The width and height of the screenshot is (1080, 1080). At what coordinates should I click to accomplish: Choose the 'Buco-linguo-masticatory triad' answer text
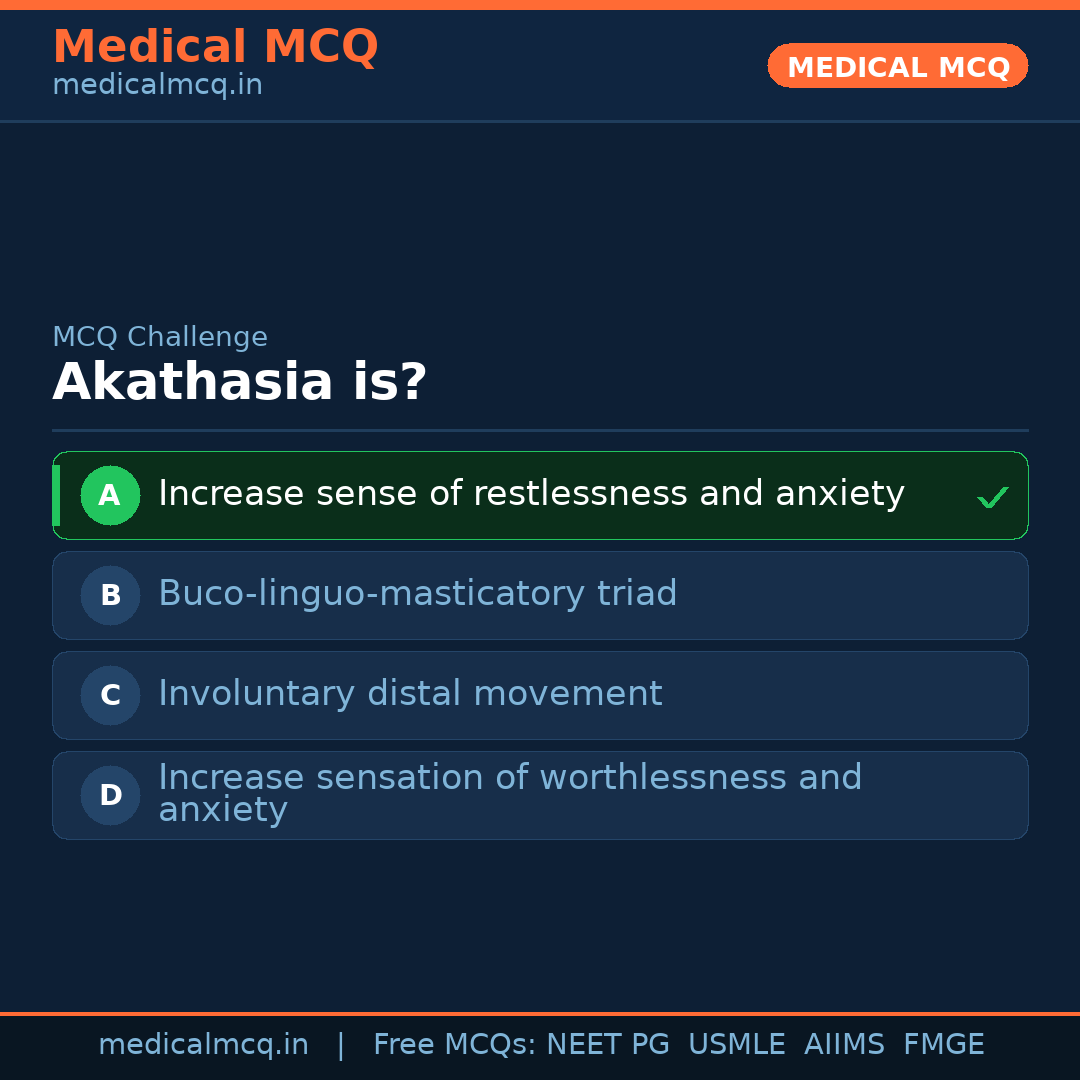pyautogui.click(x=417, y=594)
